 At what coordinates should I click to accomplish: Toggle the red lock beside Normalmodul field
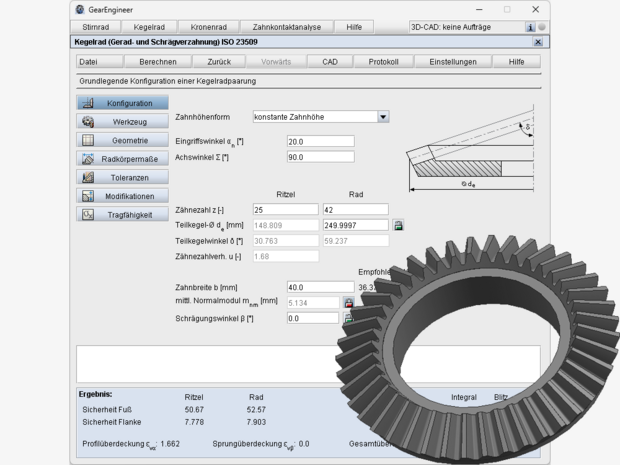click(x=348, y=303)
